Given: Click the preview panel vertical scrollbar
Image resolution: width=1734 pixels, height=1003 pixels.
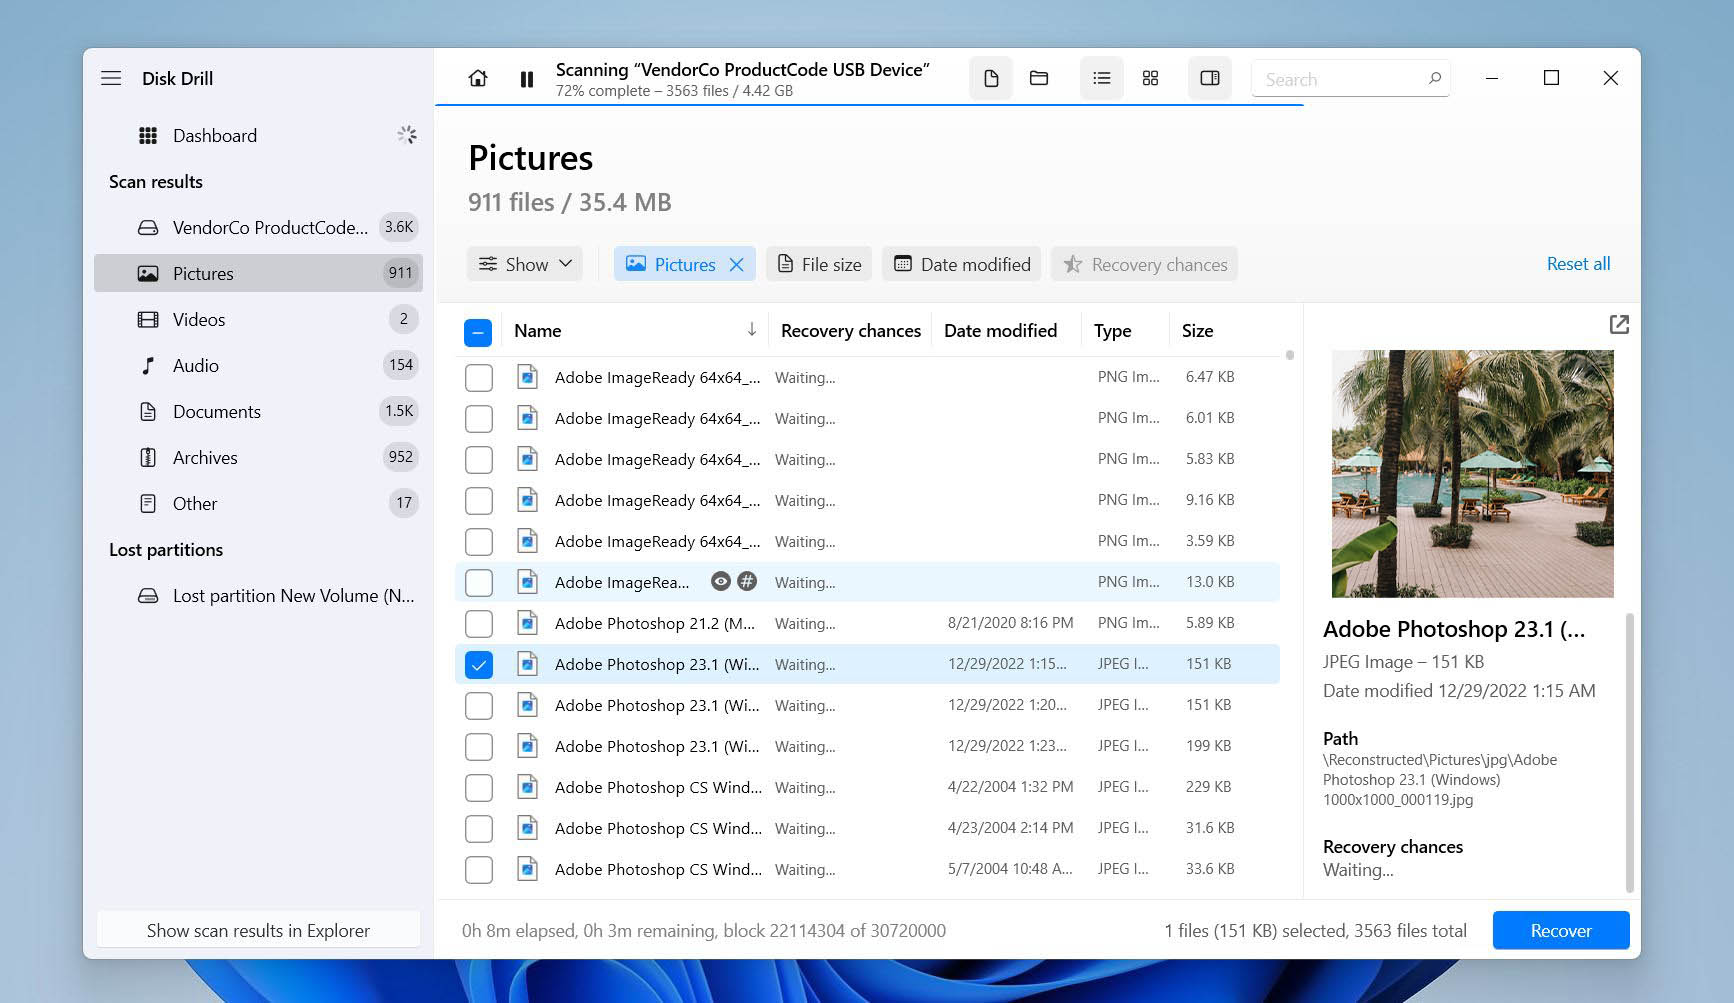Looking at the screenshot, I should click(x=1629, y=752).
